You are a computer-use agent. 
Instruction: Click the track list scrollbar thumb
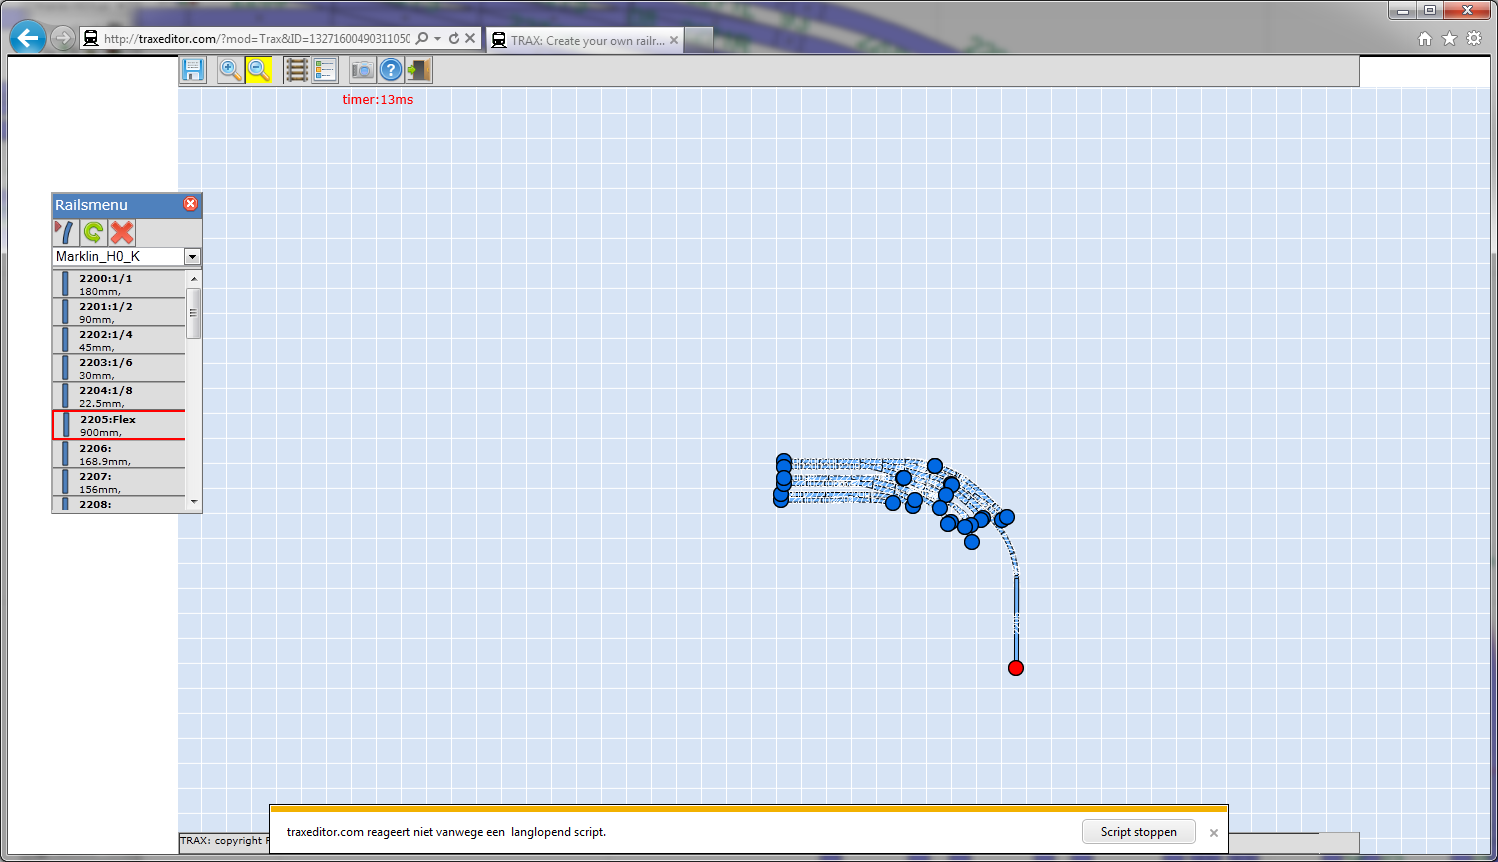point(194,313)
